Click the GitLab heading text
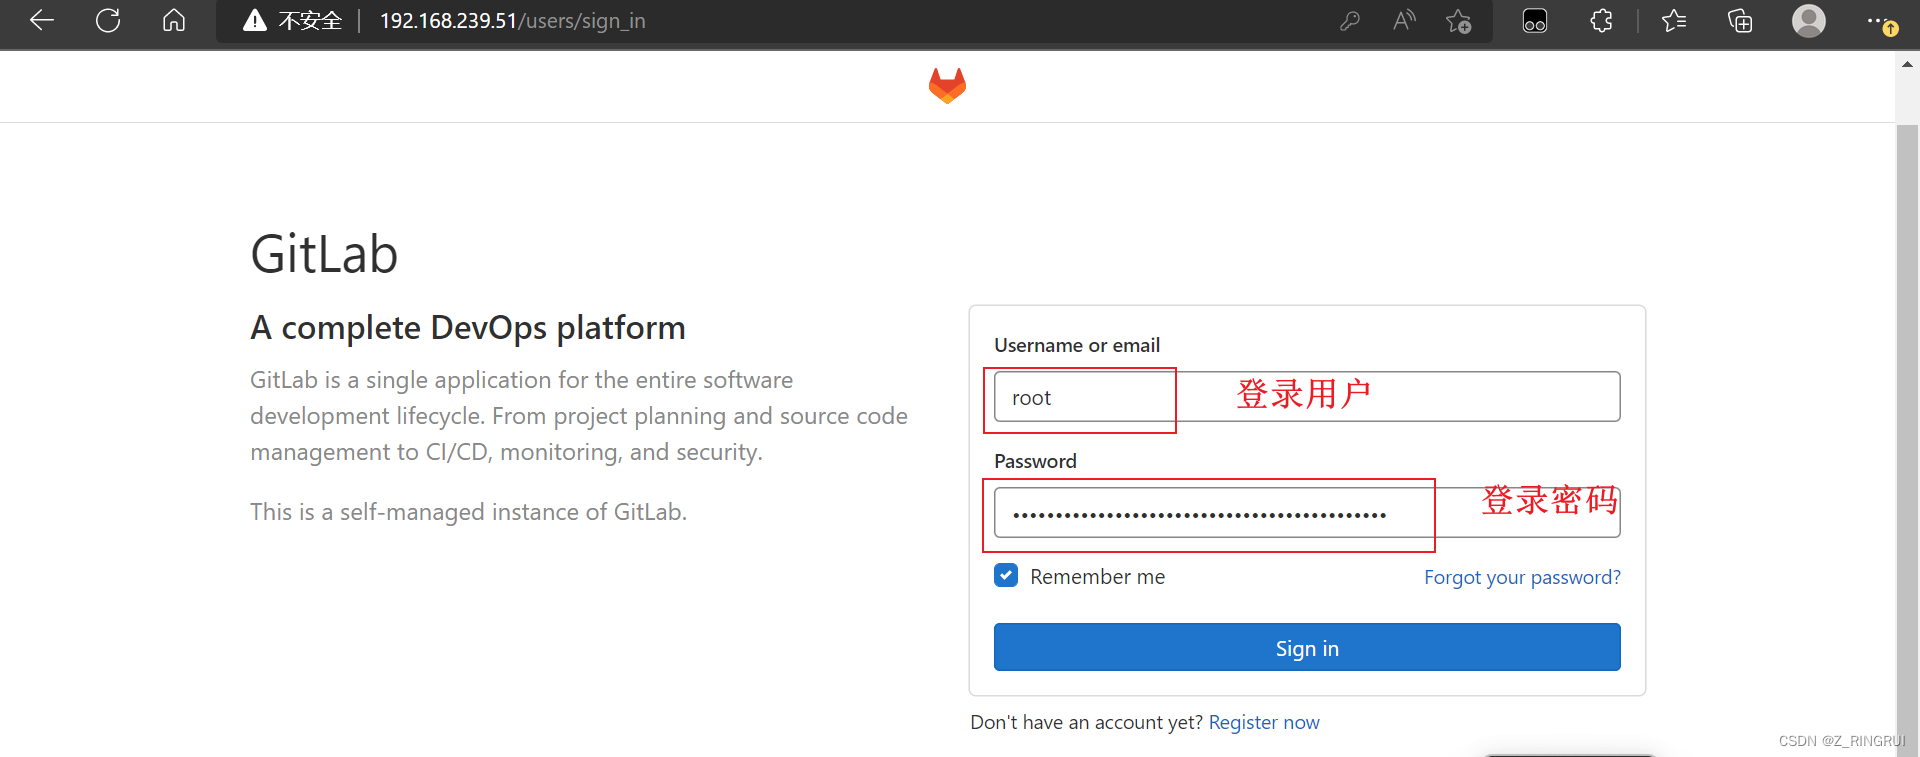The width and height of the screenshot is (1920, 757). pyautogui.click(x=324, y=254)
